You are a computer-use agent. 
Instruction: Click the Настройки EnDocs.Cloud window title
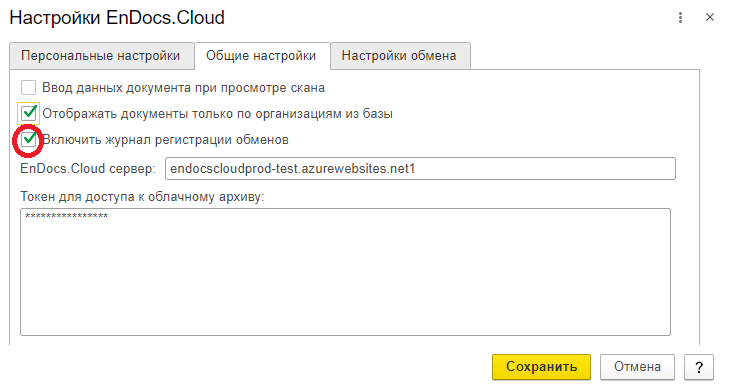click(x=117, y=18)
